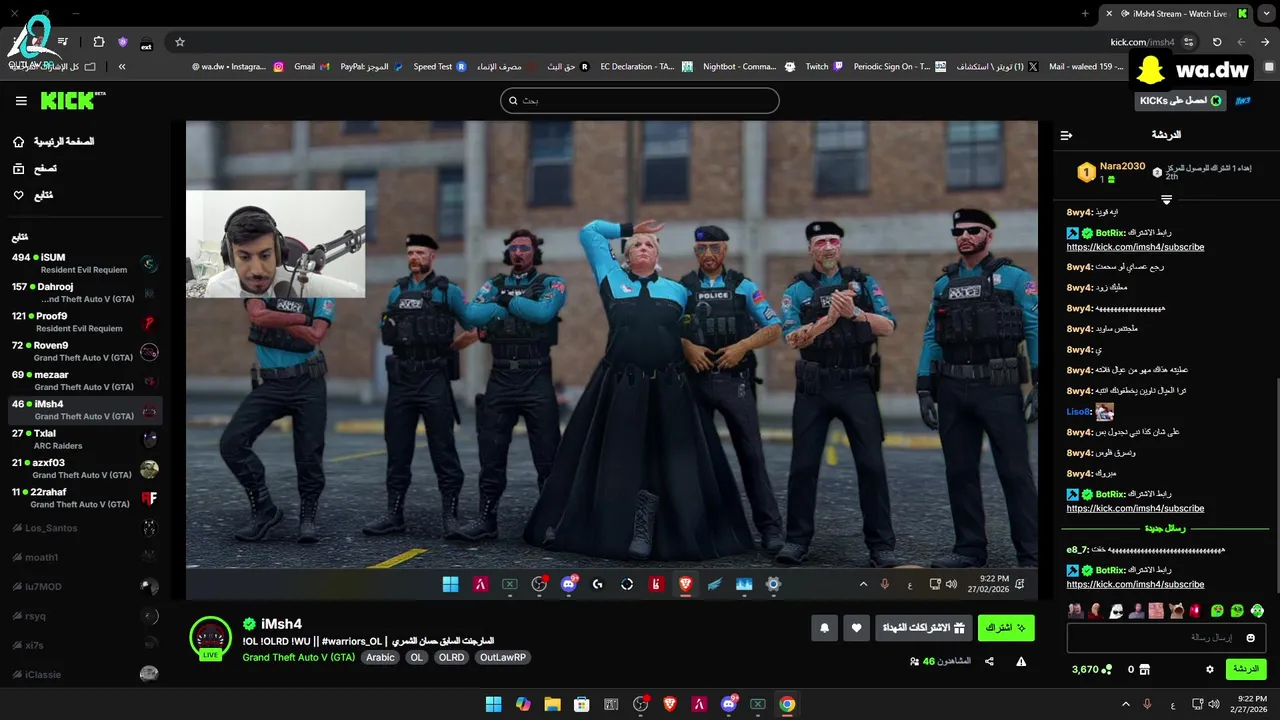Click the Arabic tag

380,657
